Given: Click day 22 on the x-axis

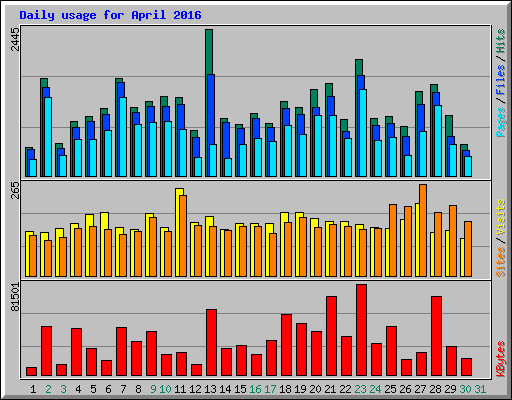Looking at the screenshot, I should [345, 389].
